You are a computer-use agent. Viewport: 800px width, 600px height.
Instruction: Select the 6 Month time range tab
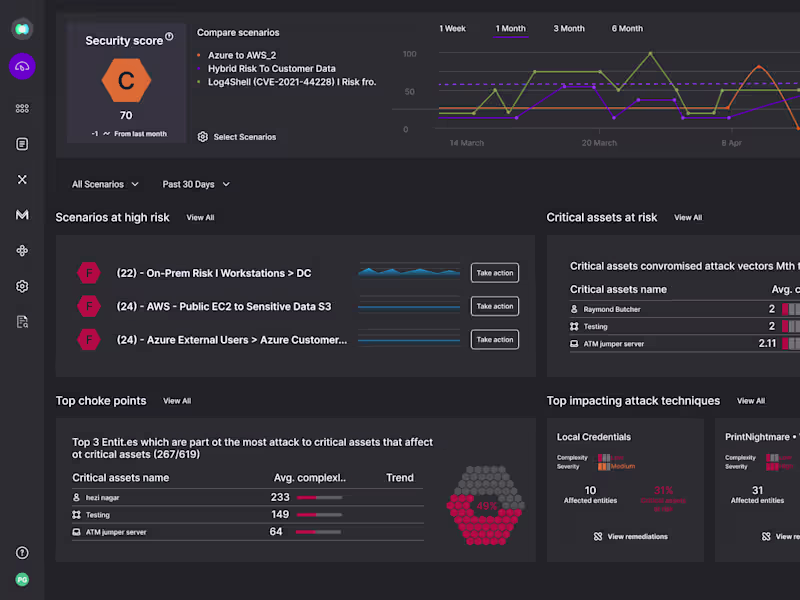pos(627,29)
